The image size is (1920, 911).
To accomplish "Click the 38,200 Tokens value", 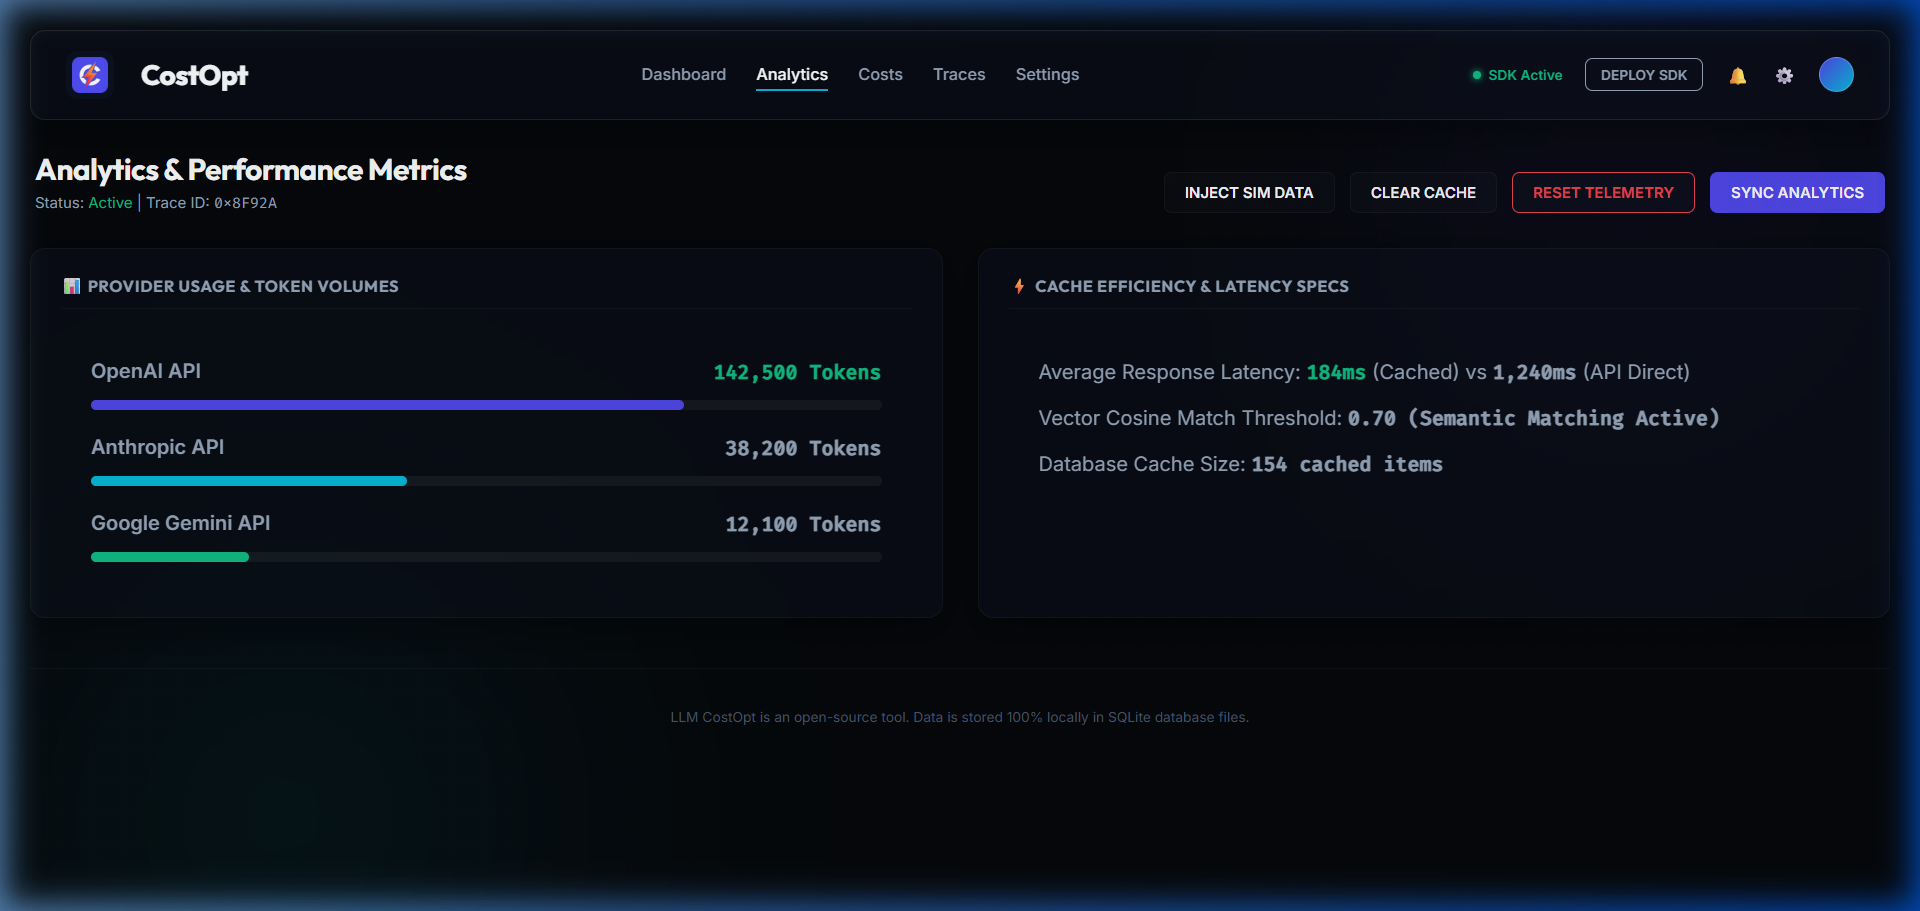I will (803, 449).
